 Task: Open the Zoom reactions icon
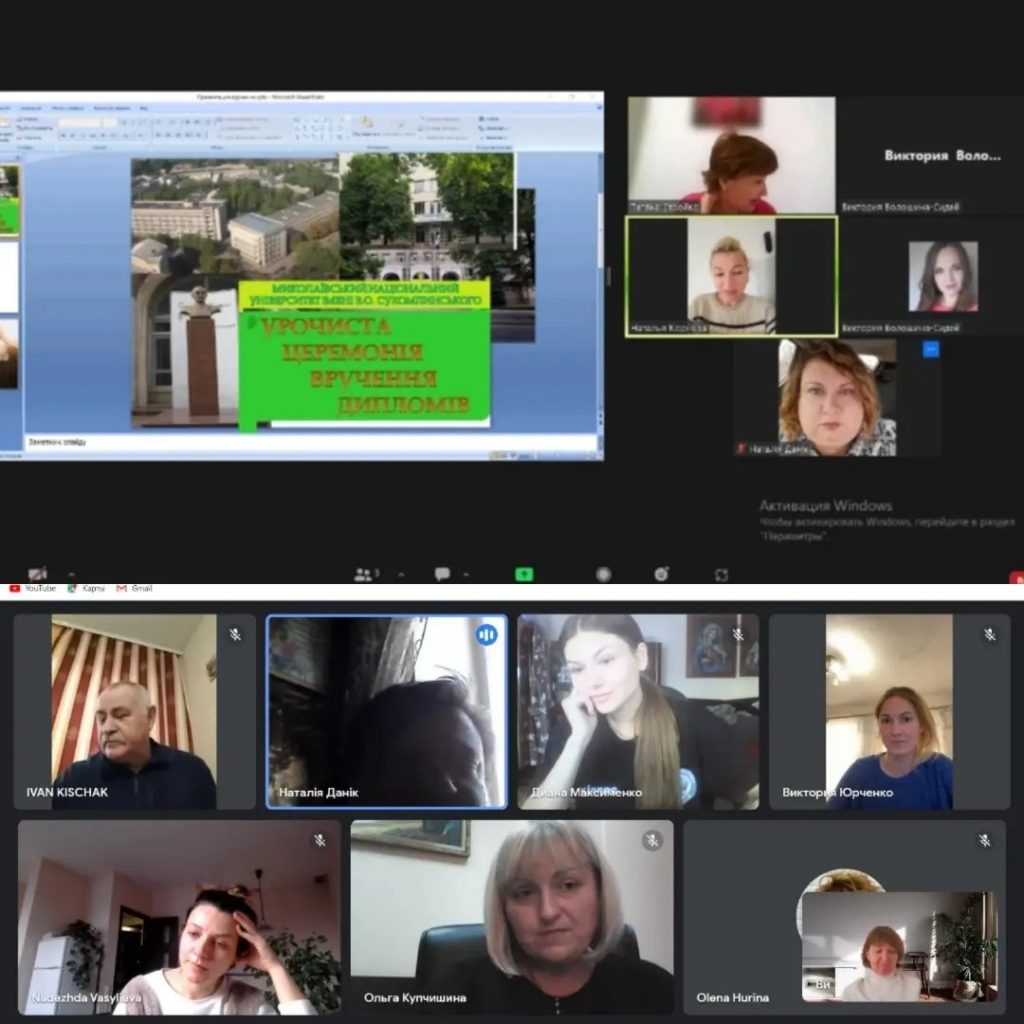tap(661, 574)
